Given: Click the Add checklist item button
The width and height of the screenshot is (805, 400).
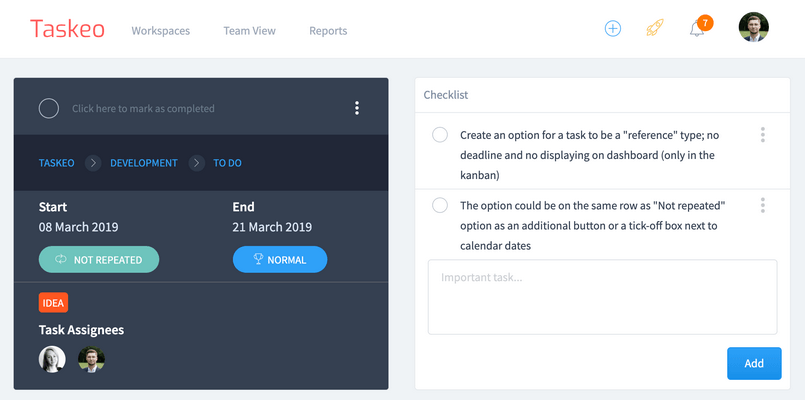Looking at the screenshot, I should pos(754,363).
